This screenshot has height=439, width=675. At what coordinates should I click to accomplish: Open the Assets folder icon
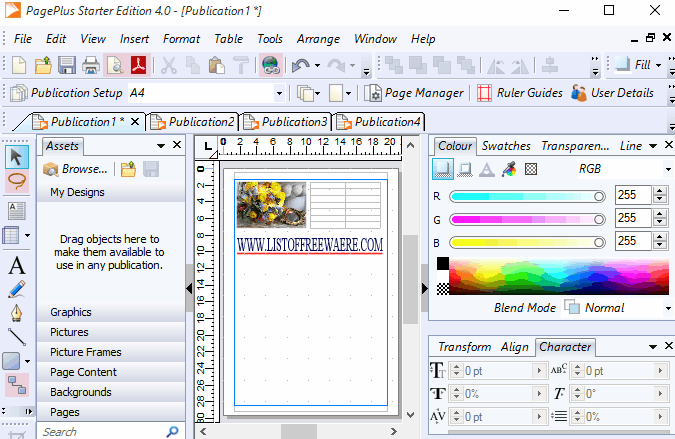[128, 169]
